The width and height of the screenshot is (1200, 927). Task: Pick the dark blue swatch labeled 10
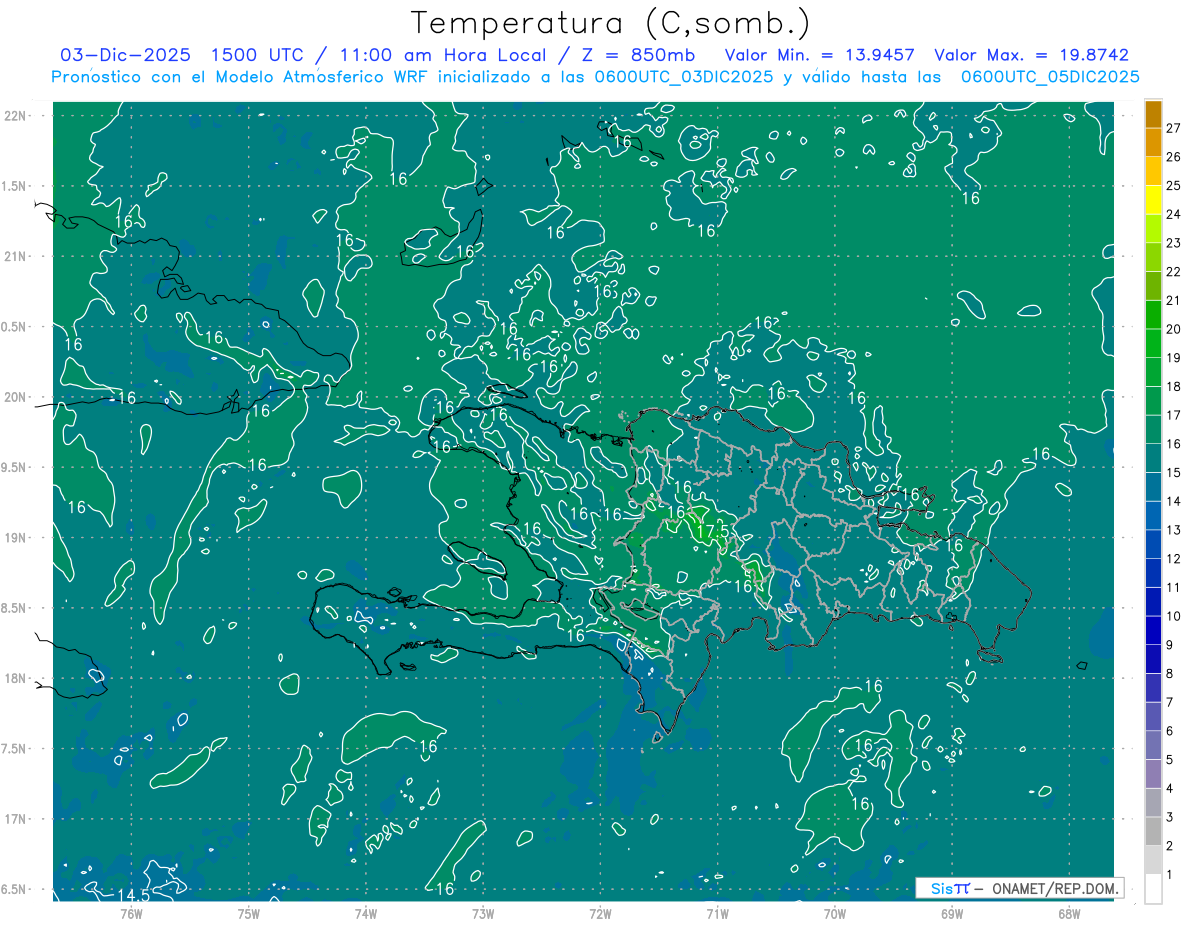coord(1153,602)
